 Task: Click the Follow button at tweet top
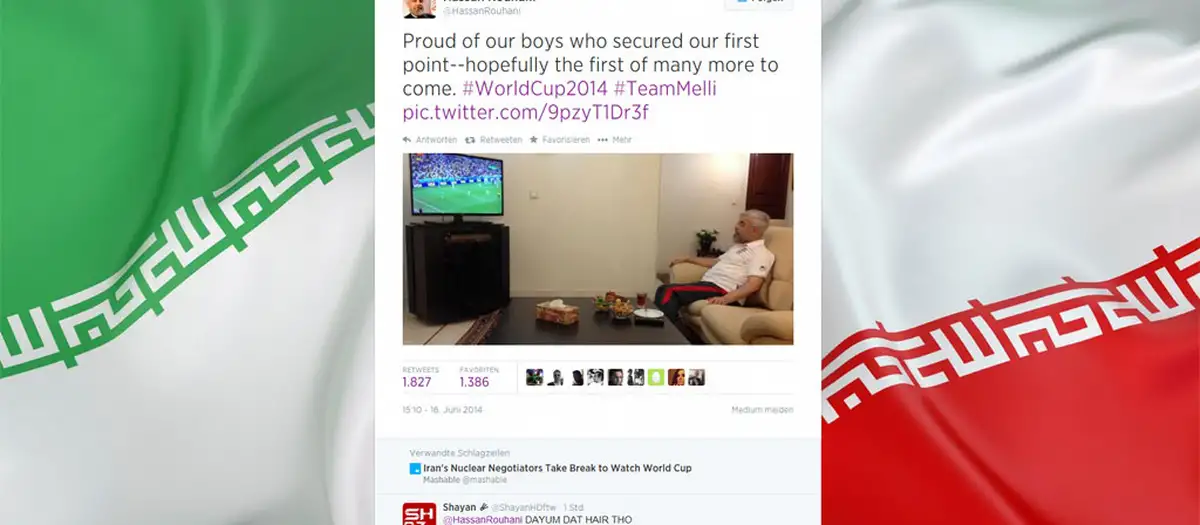[759, 4]
